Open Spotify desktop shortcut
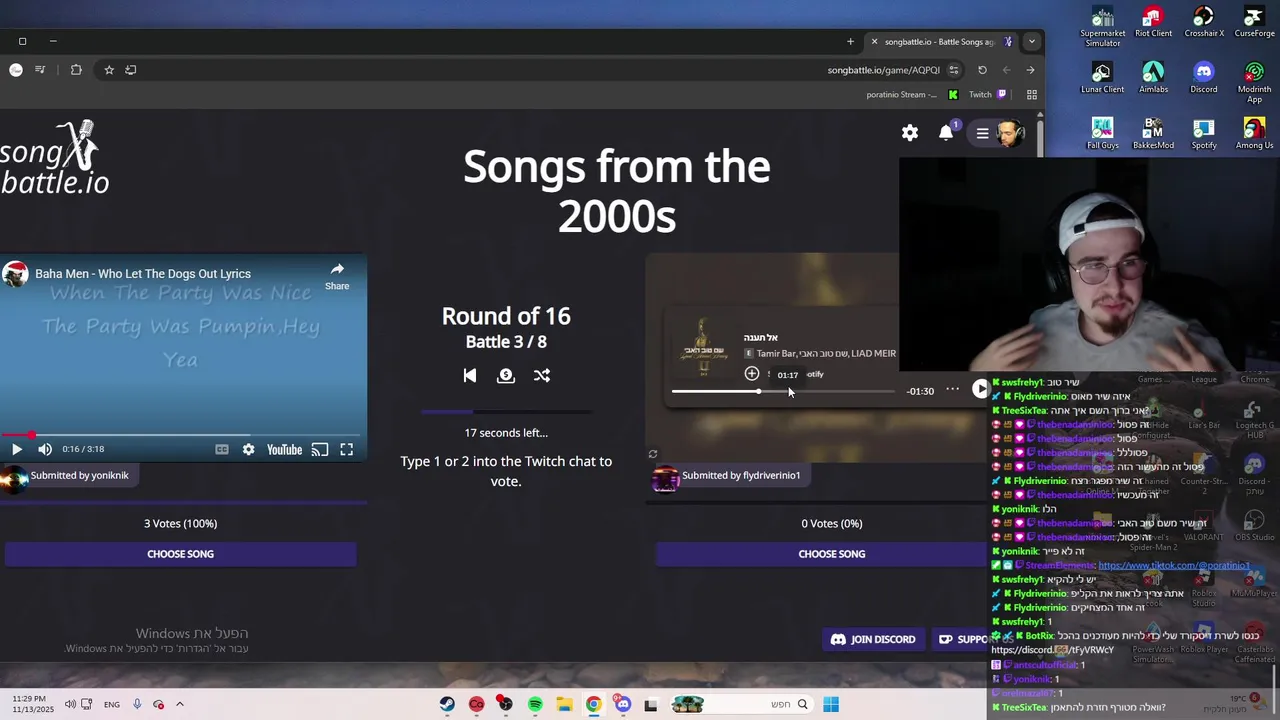 tap(1204, 134)
